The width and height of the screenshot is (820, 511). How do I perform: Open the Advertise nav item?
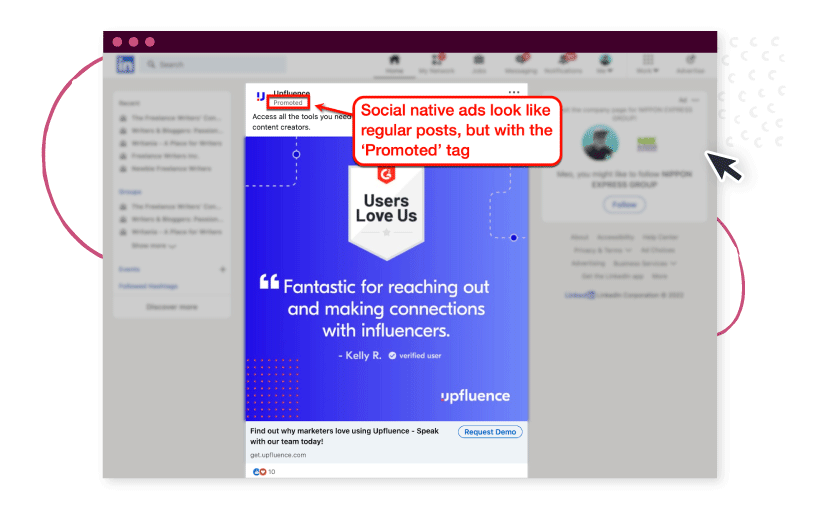690,64
